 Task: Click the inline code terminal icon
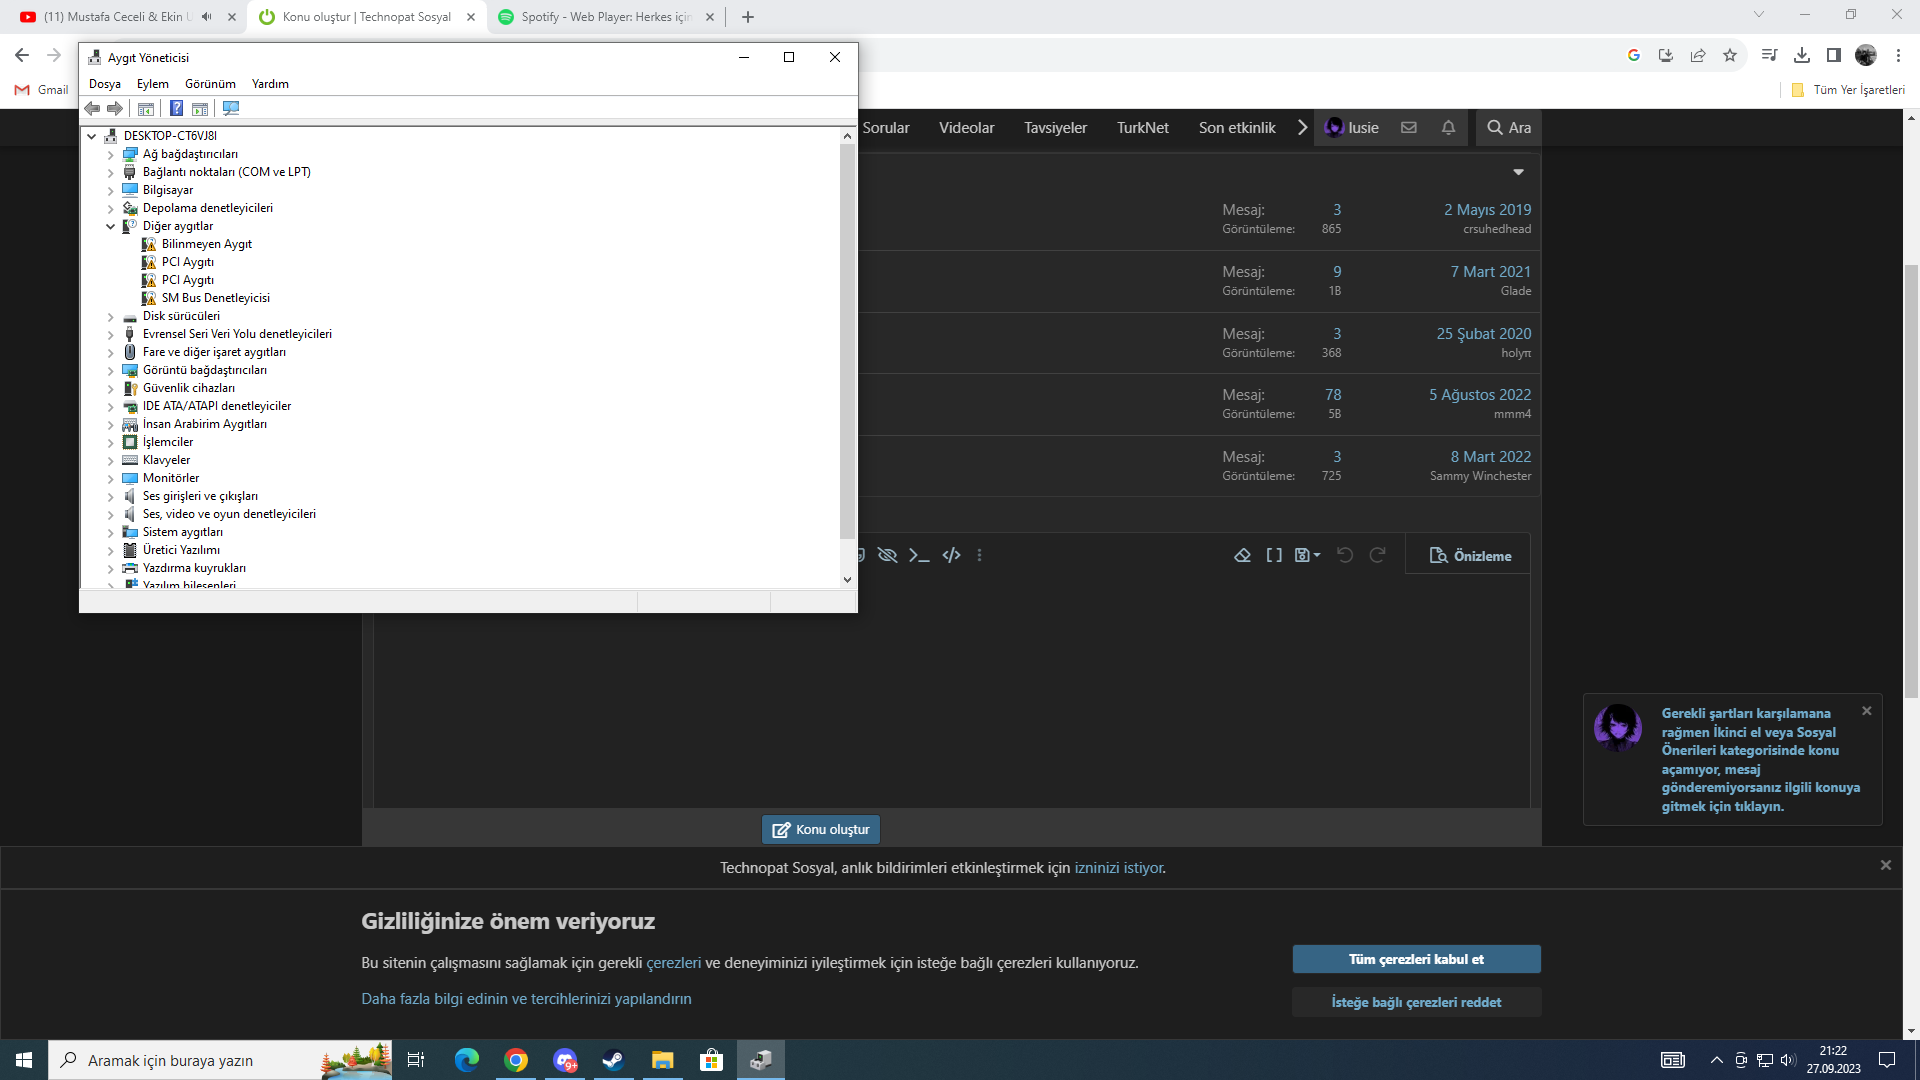click(x=919, y=555)
